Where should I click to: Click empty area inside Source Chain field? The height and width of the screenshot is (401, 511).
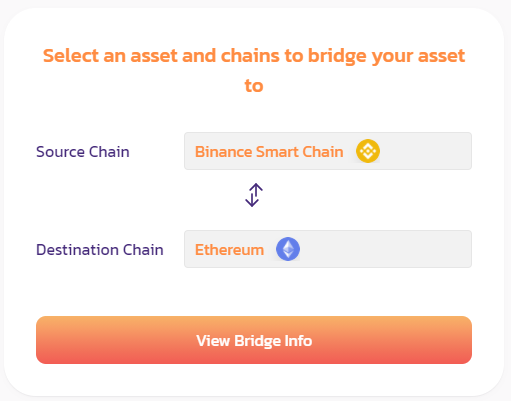coord(425,151)
